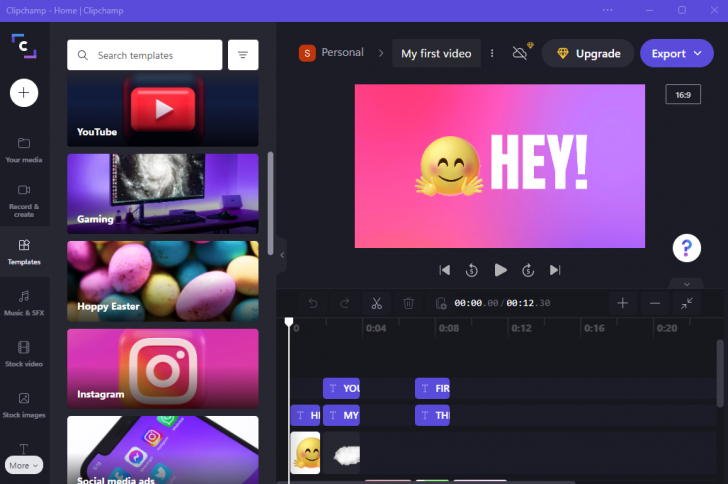Viewport: 728px width, 484px height.
Task: Click the Clipchamp logo icon
Action: click(24, 46)
